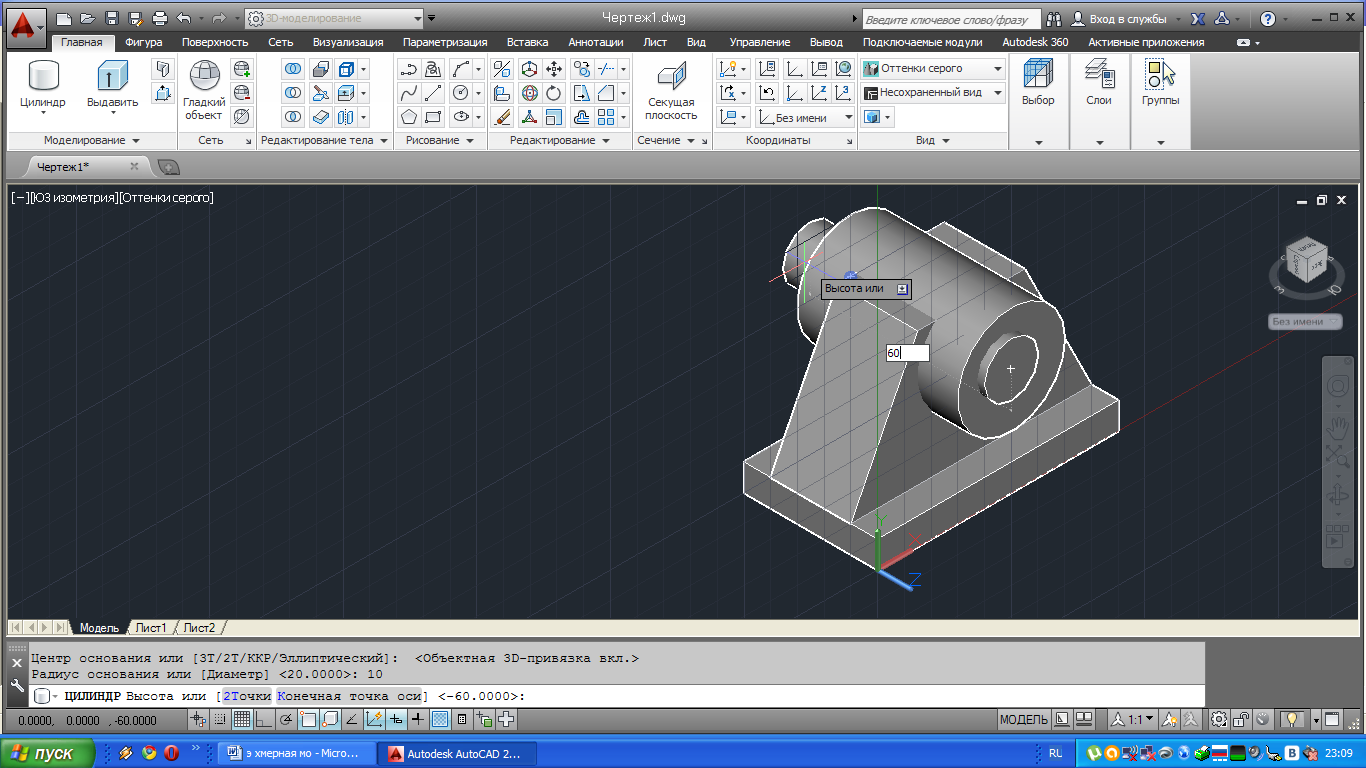Select the Лист1 layout tab
The height and width of the screenshot is (768, 1366).
(x=151, y=628)
